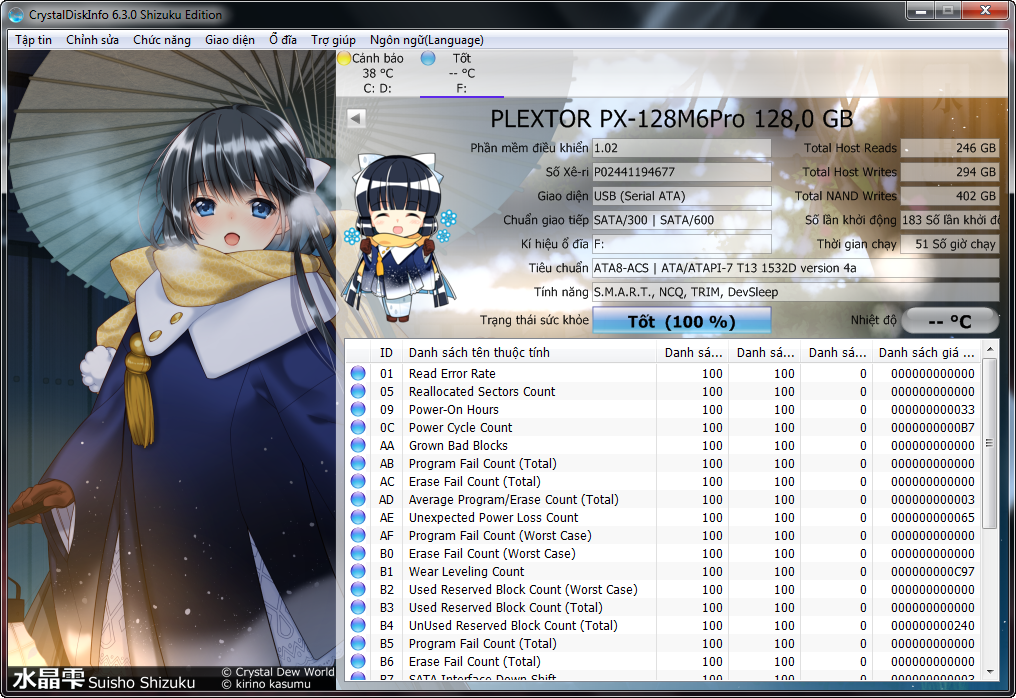
Task: Click the features field S.M.A.R.T., NCQ, TRIM, DevSleep
Action: (796, 292)
